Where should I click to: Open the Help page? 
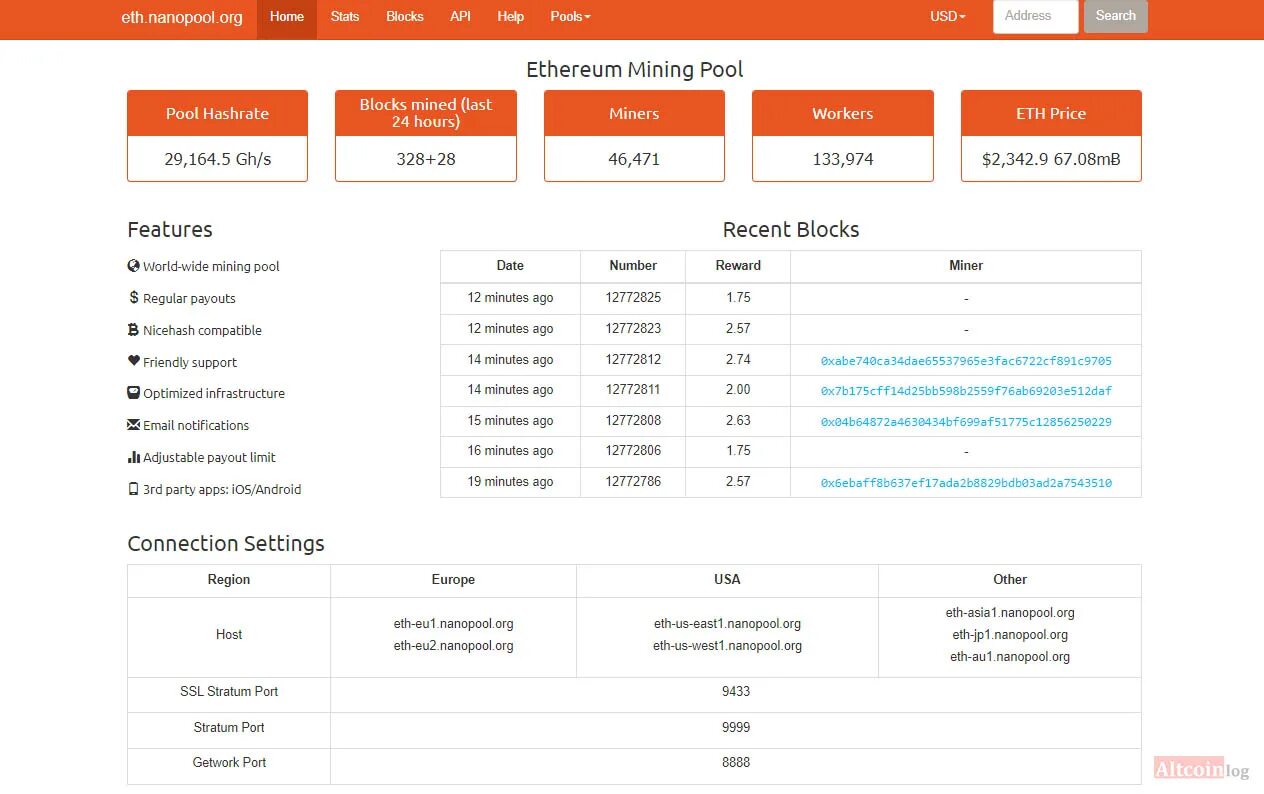(x=510, y=16)
